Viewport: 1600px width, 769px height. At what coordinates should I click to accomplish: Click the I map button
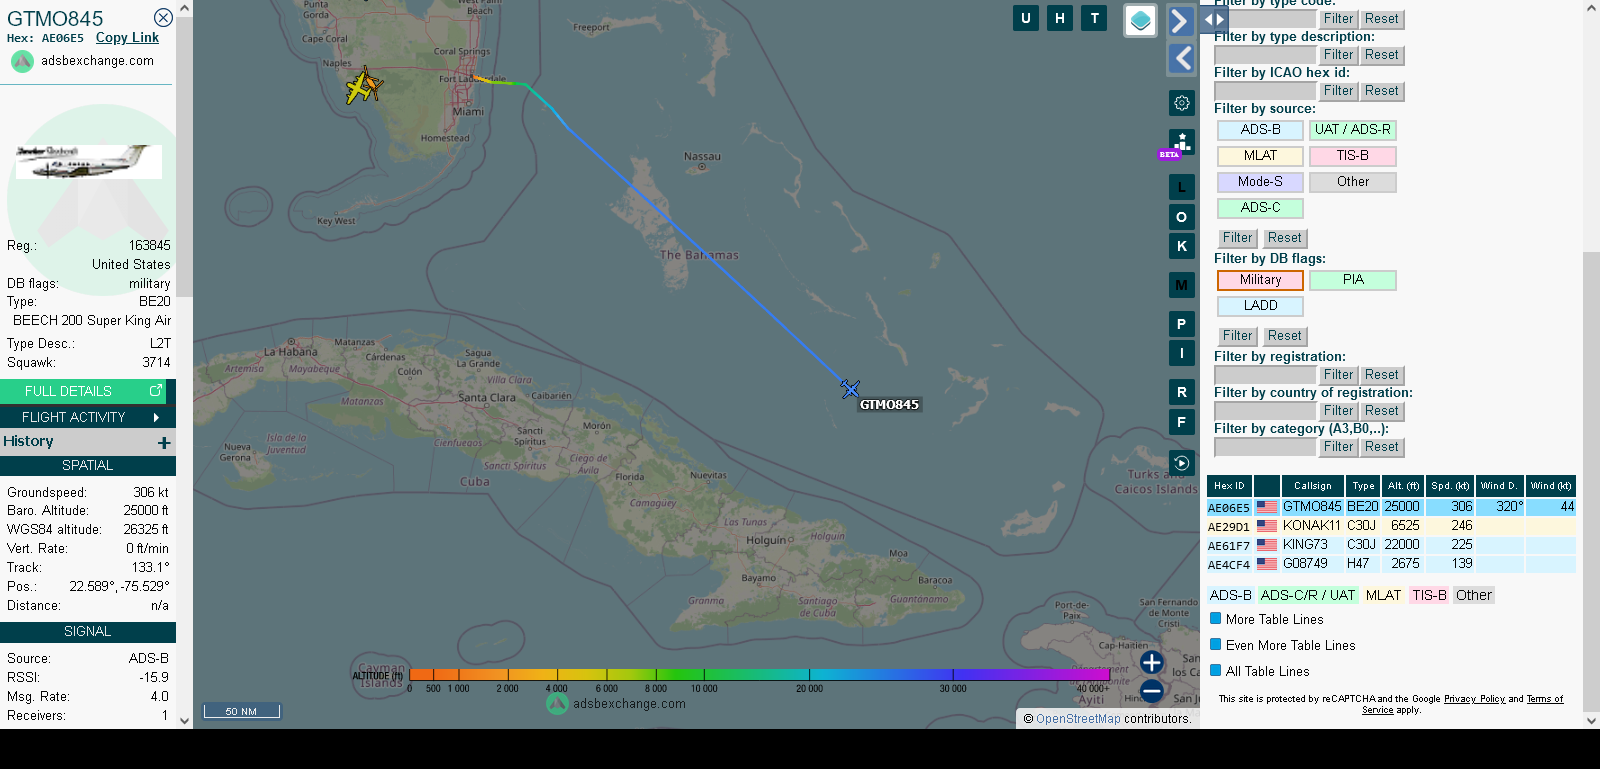pos(1182,353)
